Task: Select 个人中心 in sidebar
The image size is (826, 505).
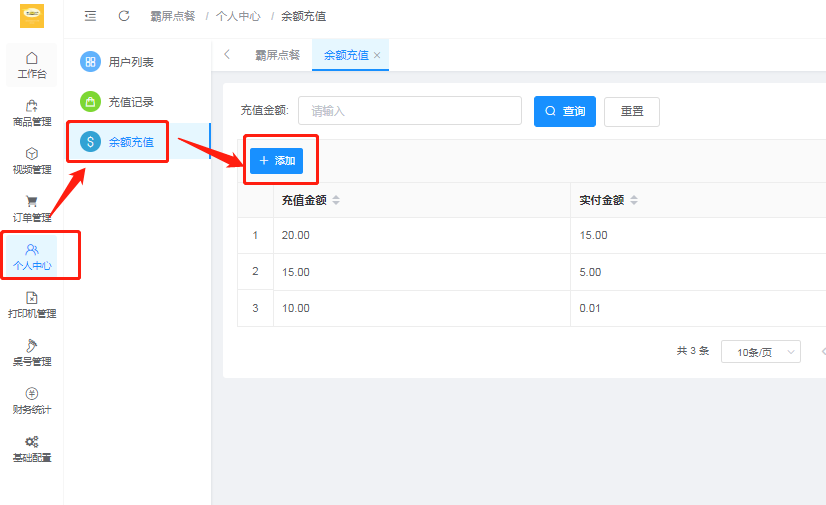Action: pos(32,257)
